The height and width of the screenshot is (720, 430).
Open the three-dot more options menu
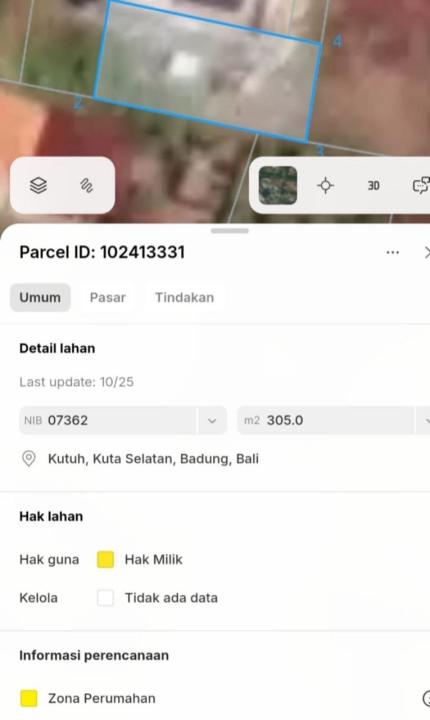pyautogui.click(x=393, y=253)
